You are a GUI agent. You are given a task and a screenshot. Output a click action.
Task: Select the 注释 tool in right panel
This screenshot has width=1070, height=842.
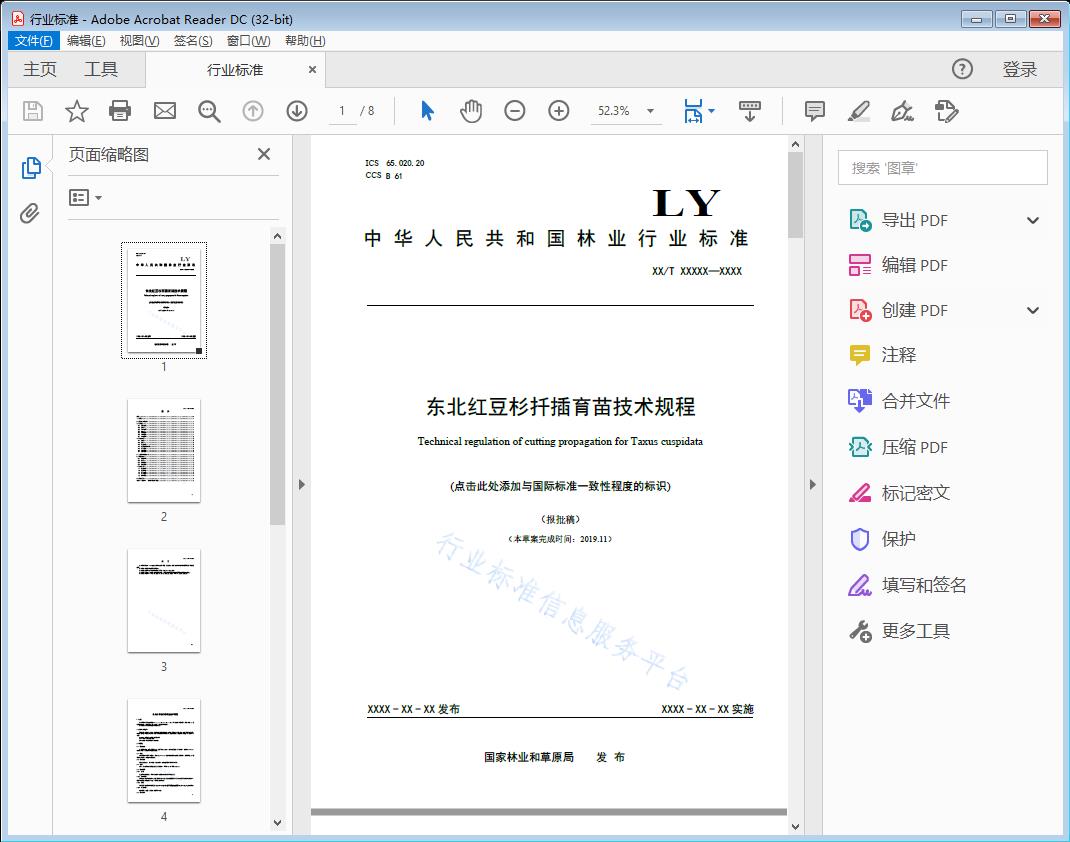pos(899,355)
